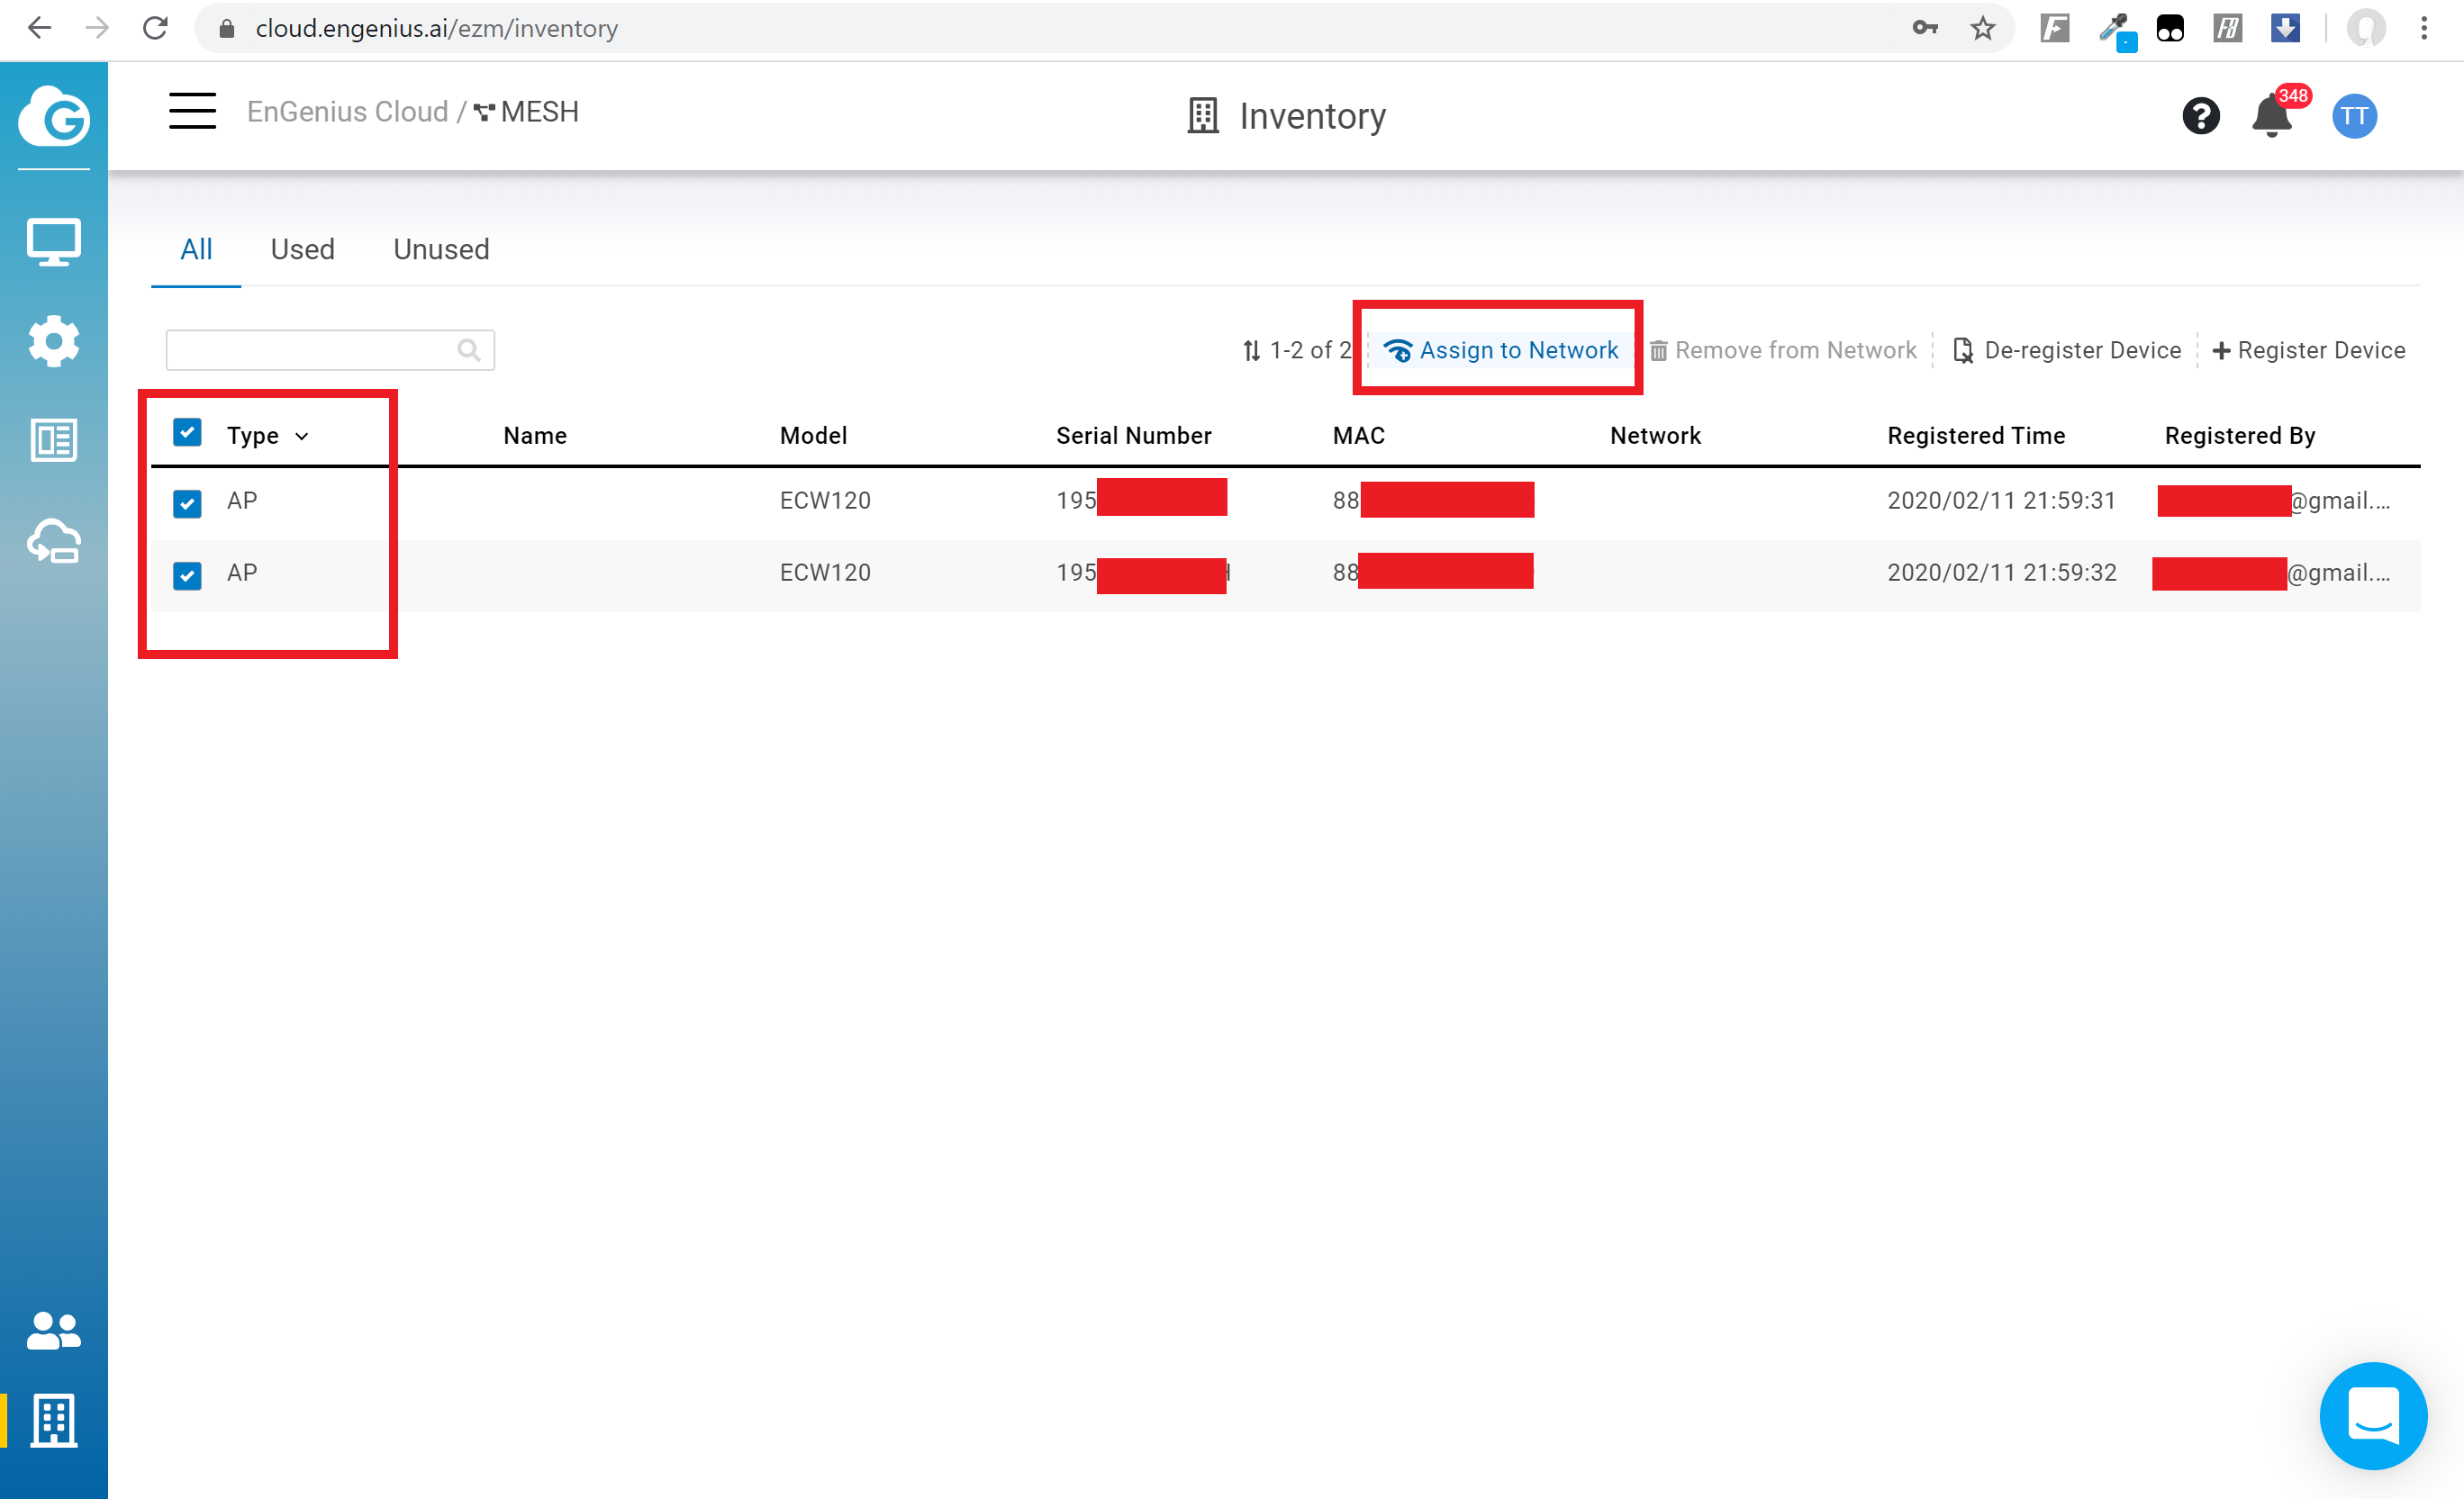Go back with browser back arrow
Image resolution: width=2464 pixels, height=1499 pixels.
(x=39, y=28)
